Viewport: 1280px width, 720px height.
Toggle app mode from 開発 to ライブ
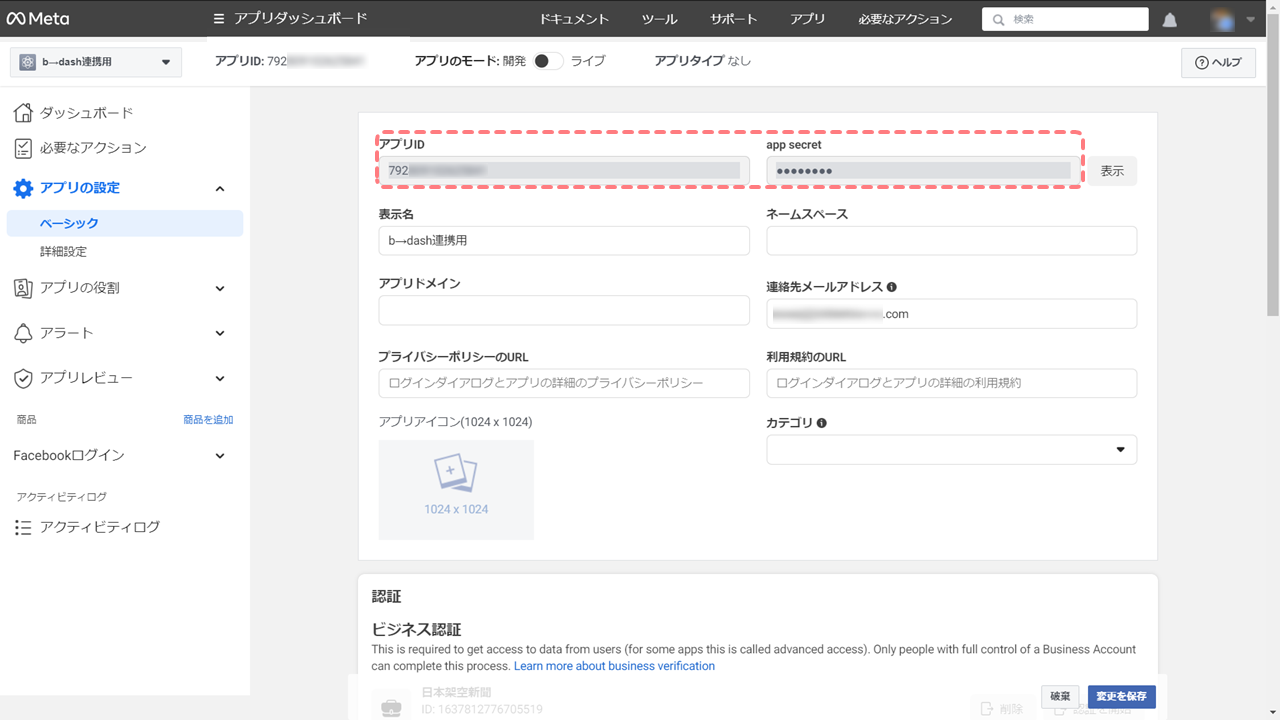click(x=548, y=61)
